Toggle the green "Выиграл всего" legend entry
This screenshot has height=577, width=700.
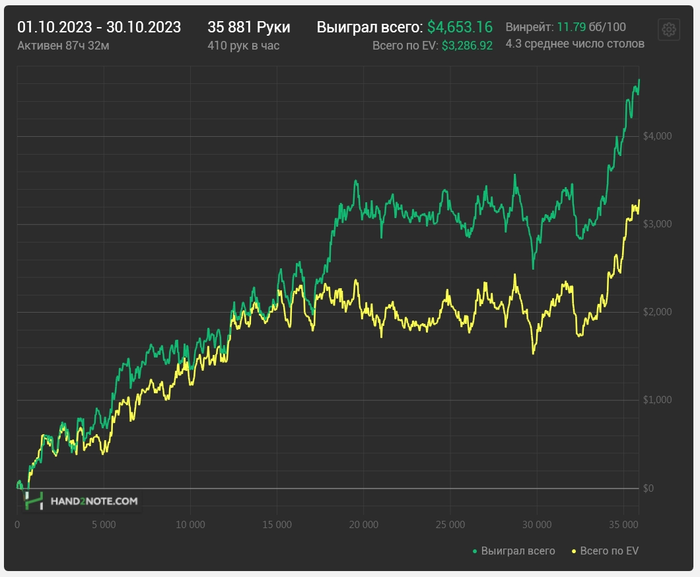514,551
